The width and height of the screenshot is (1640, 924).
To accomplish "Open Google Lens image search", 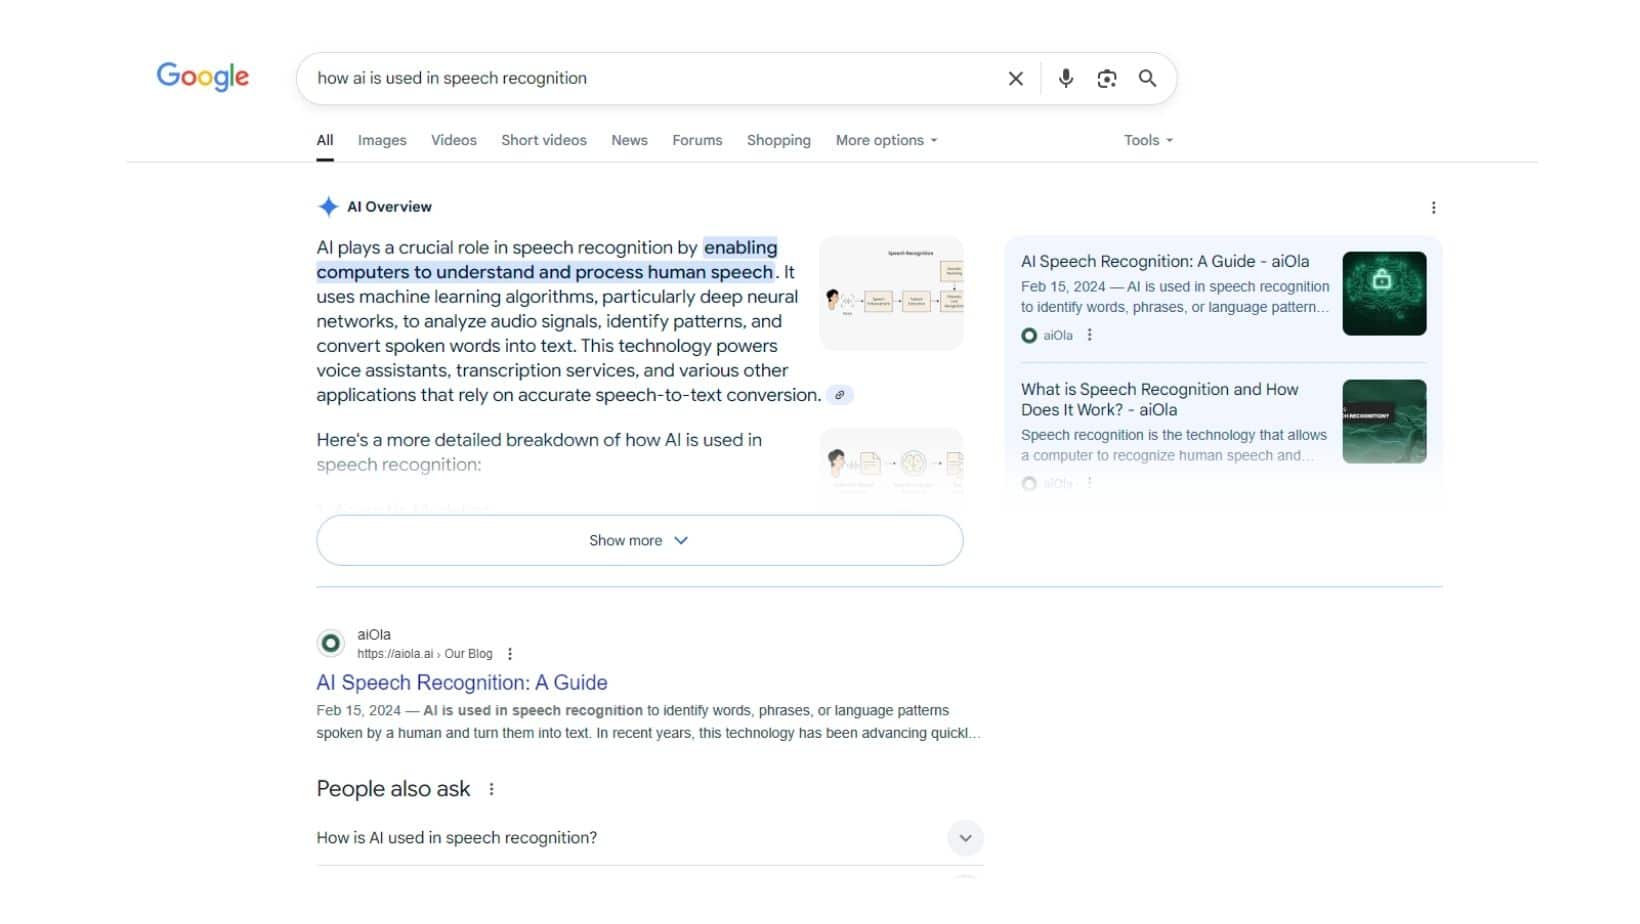I will (1106, 78).
